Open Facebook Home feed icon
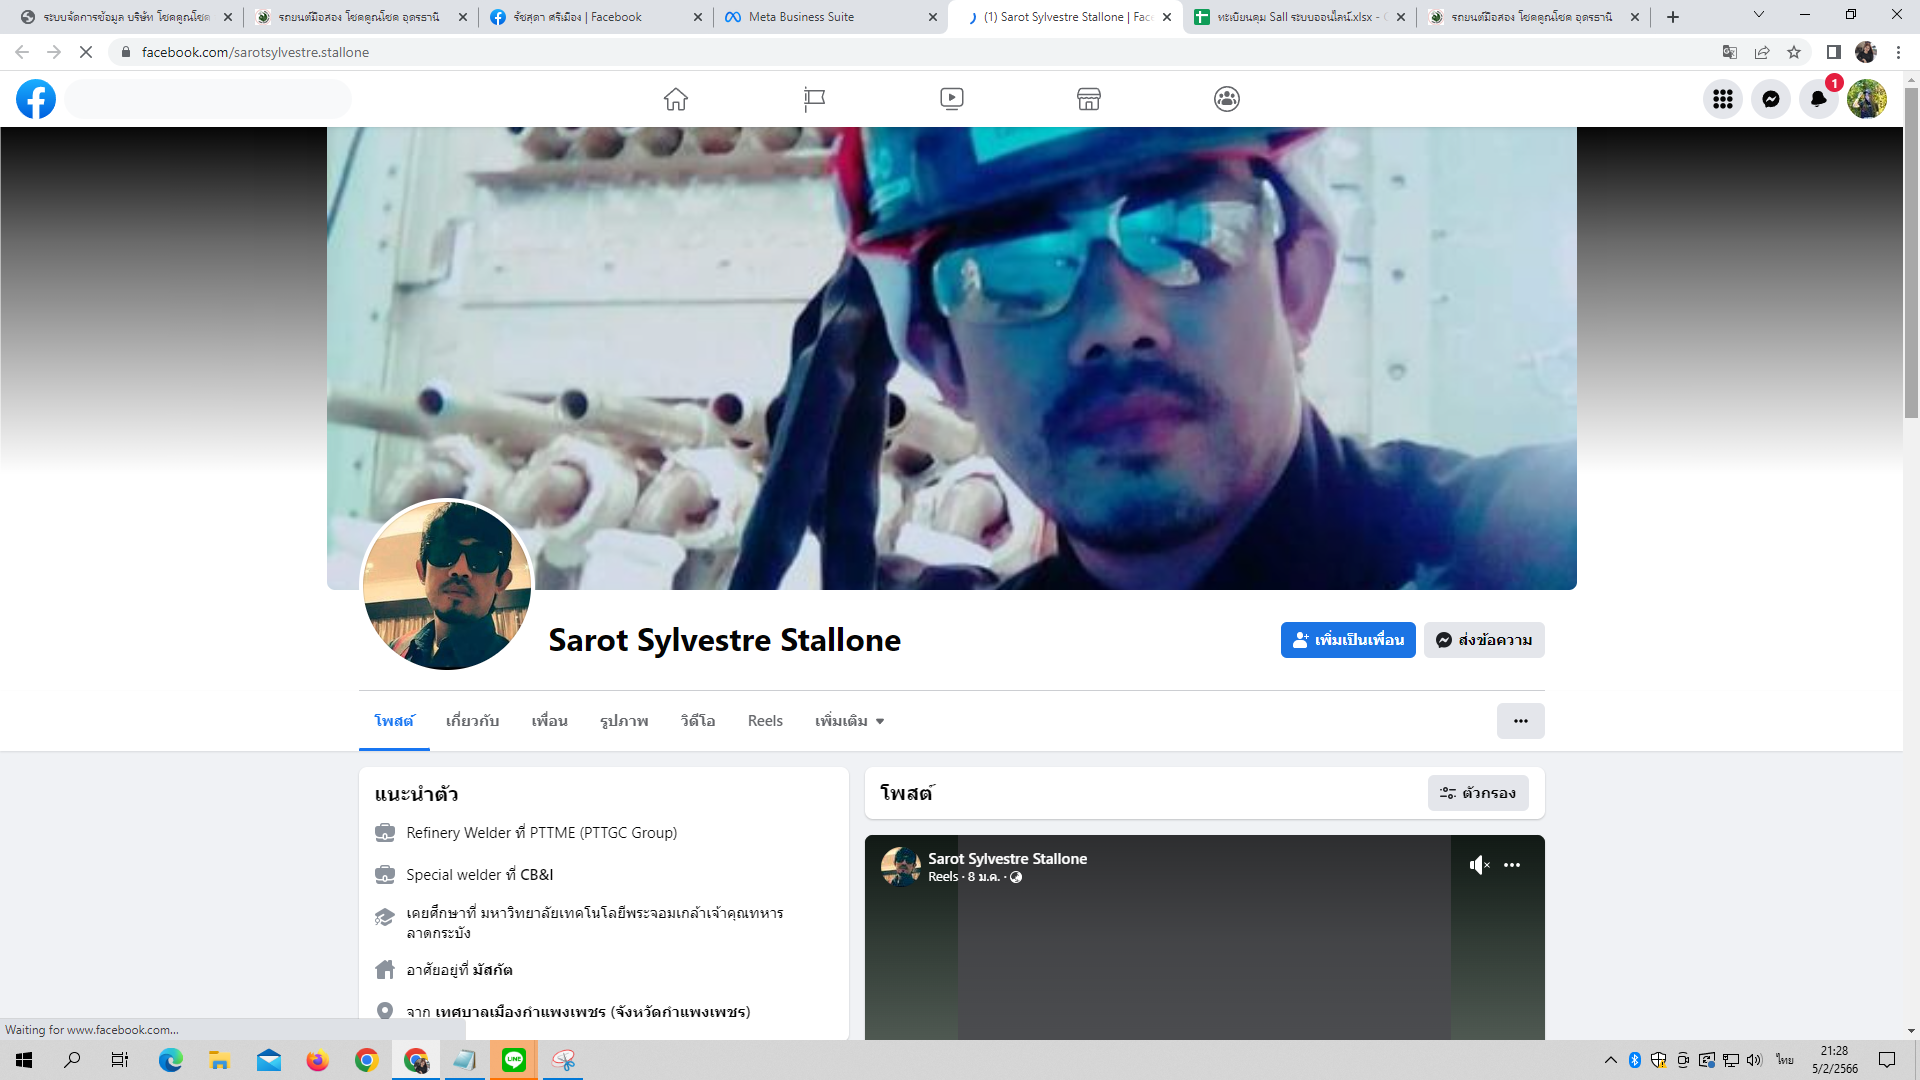Screen dimensions: 1920x1080 [x=676, y=99]
